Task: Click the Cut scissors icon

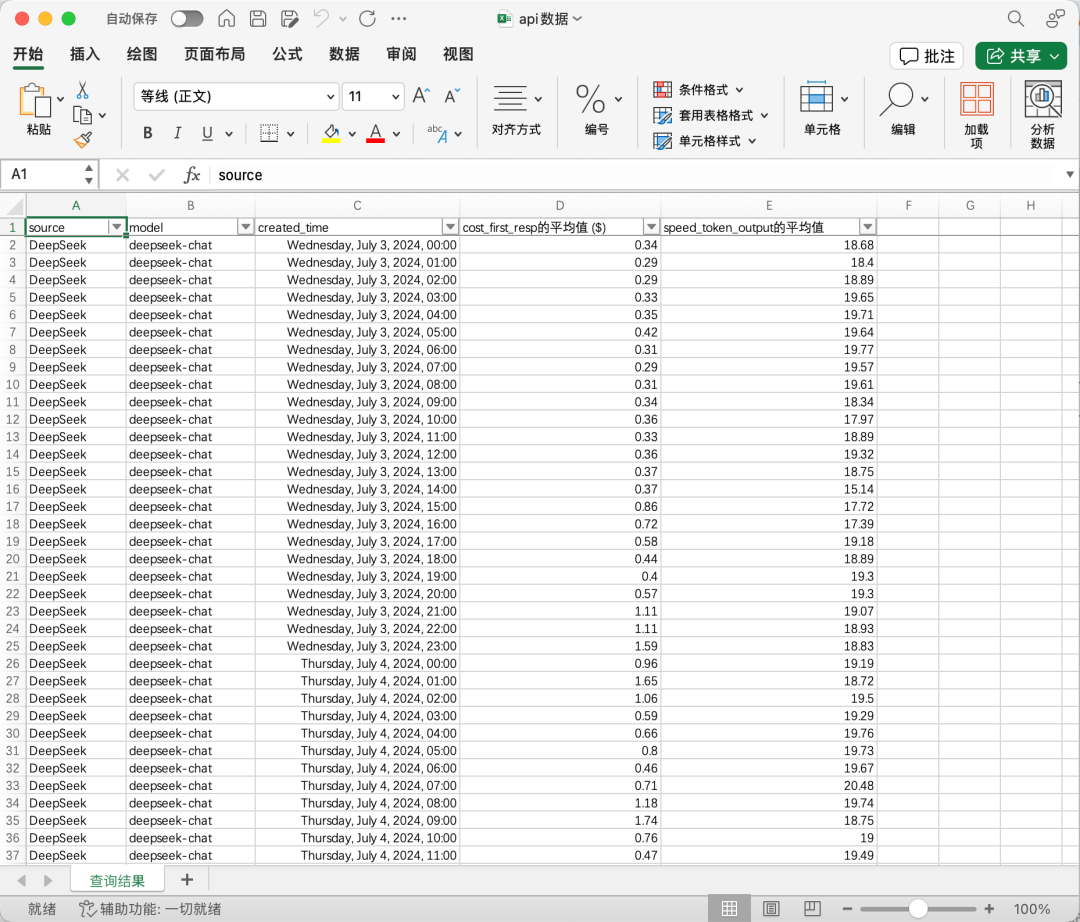Action: tap(83, 90)
